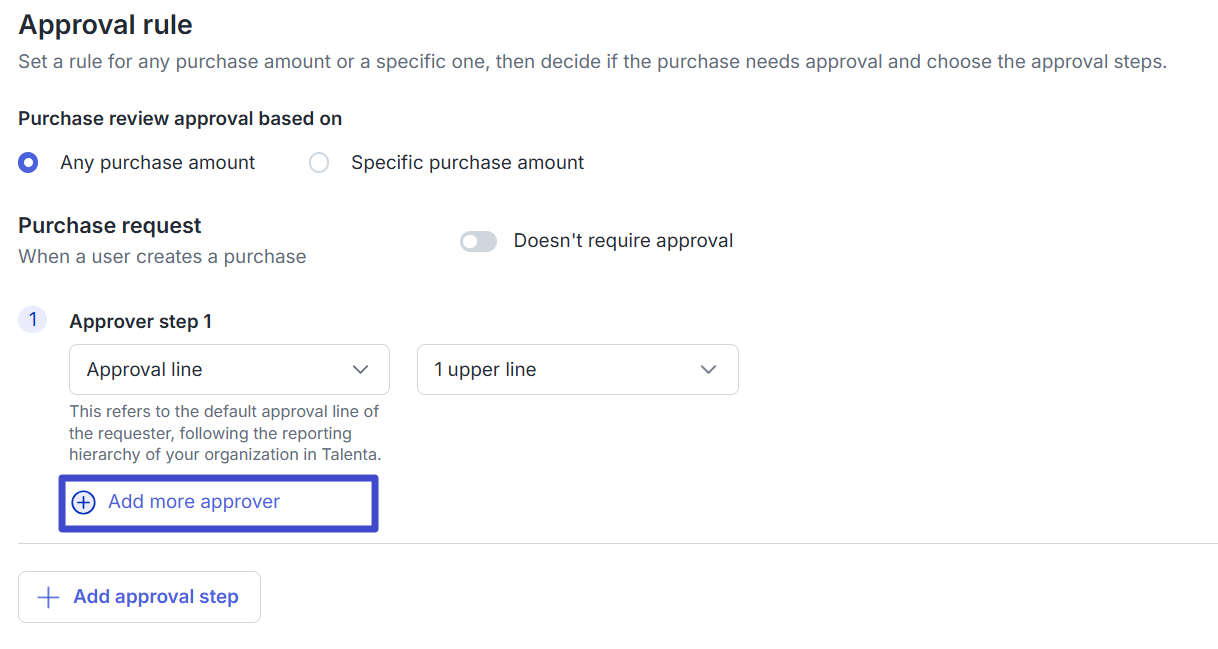Screen dimensions: 1218x649
Task: Click the Approver step 1 heading
Action: 140,321
